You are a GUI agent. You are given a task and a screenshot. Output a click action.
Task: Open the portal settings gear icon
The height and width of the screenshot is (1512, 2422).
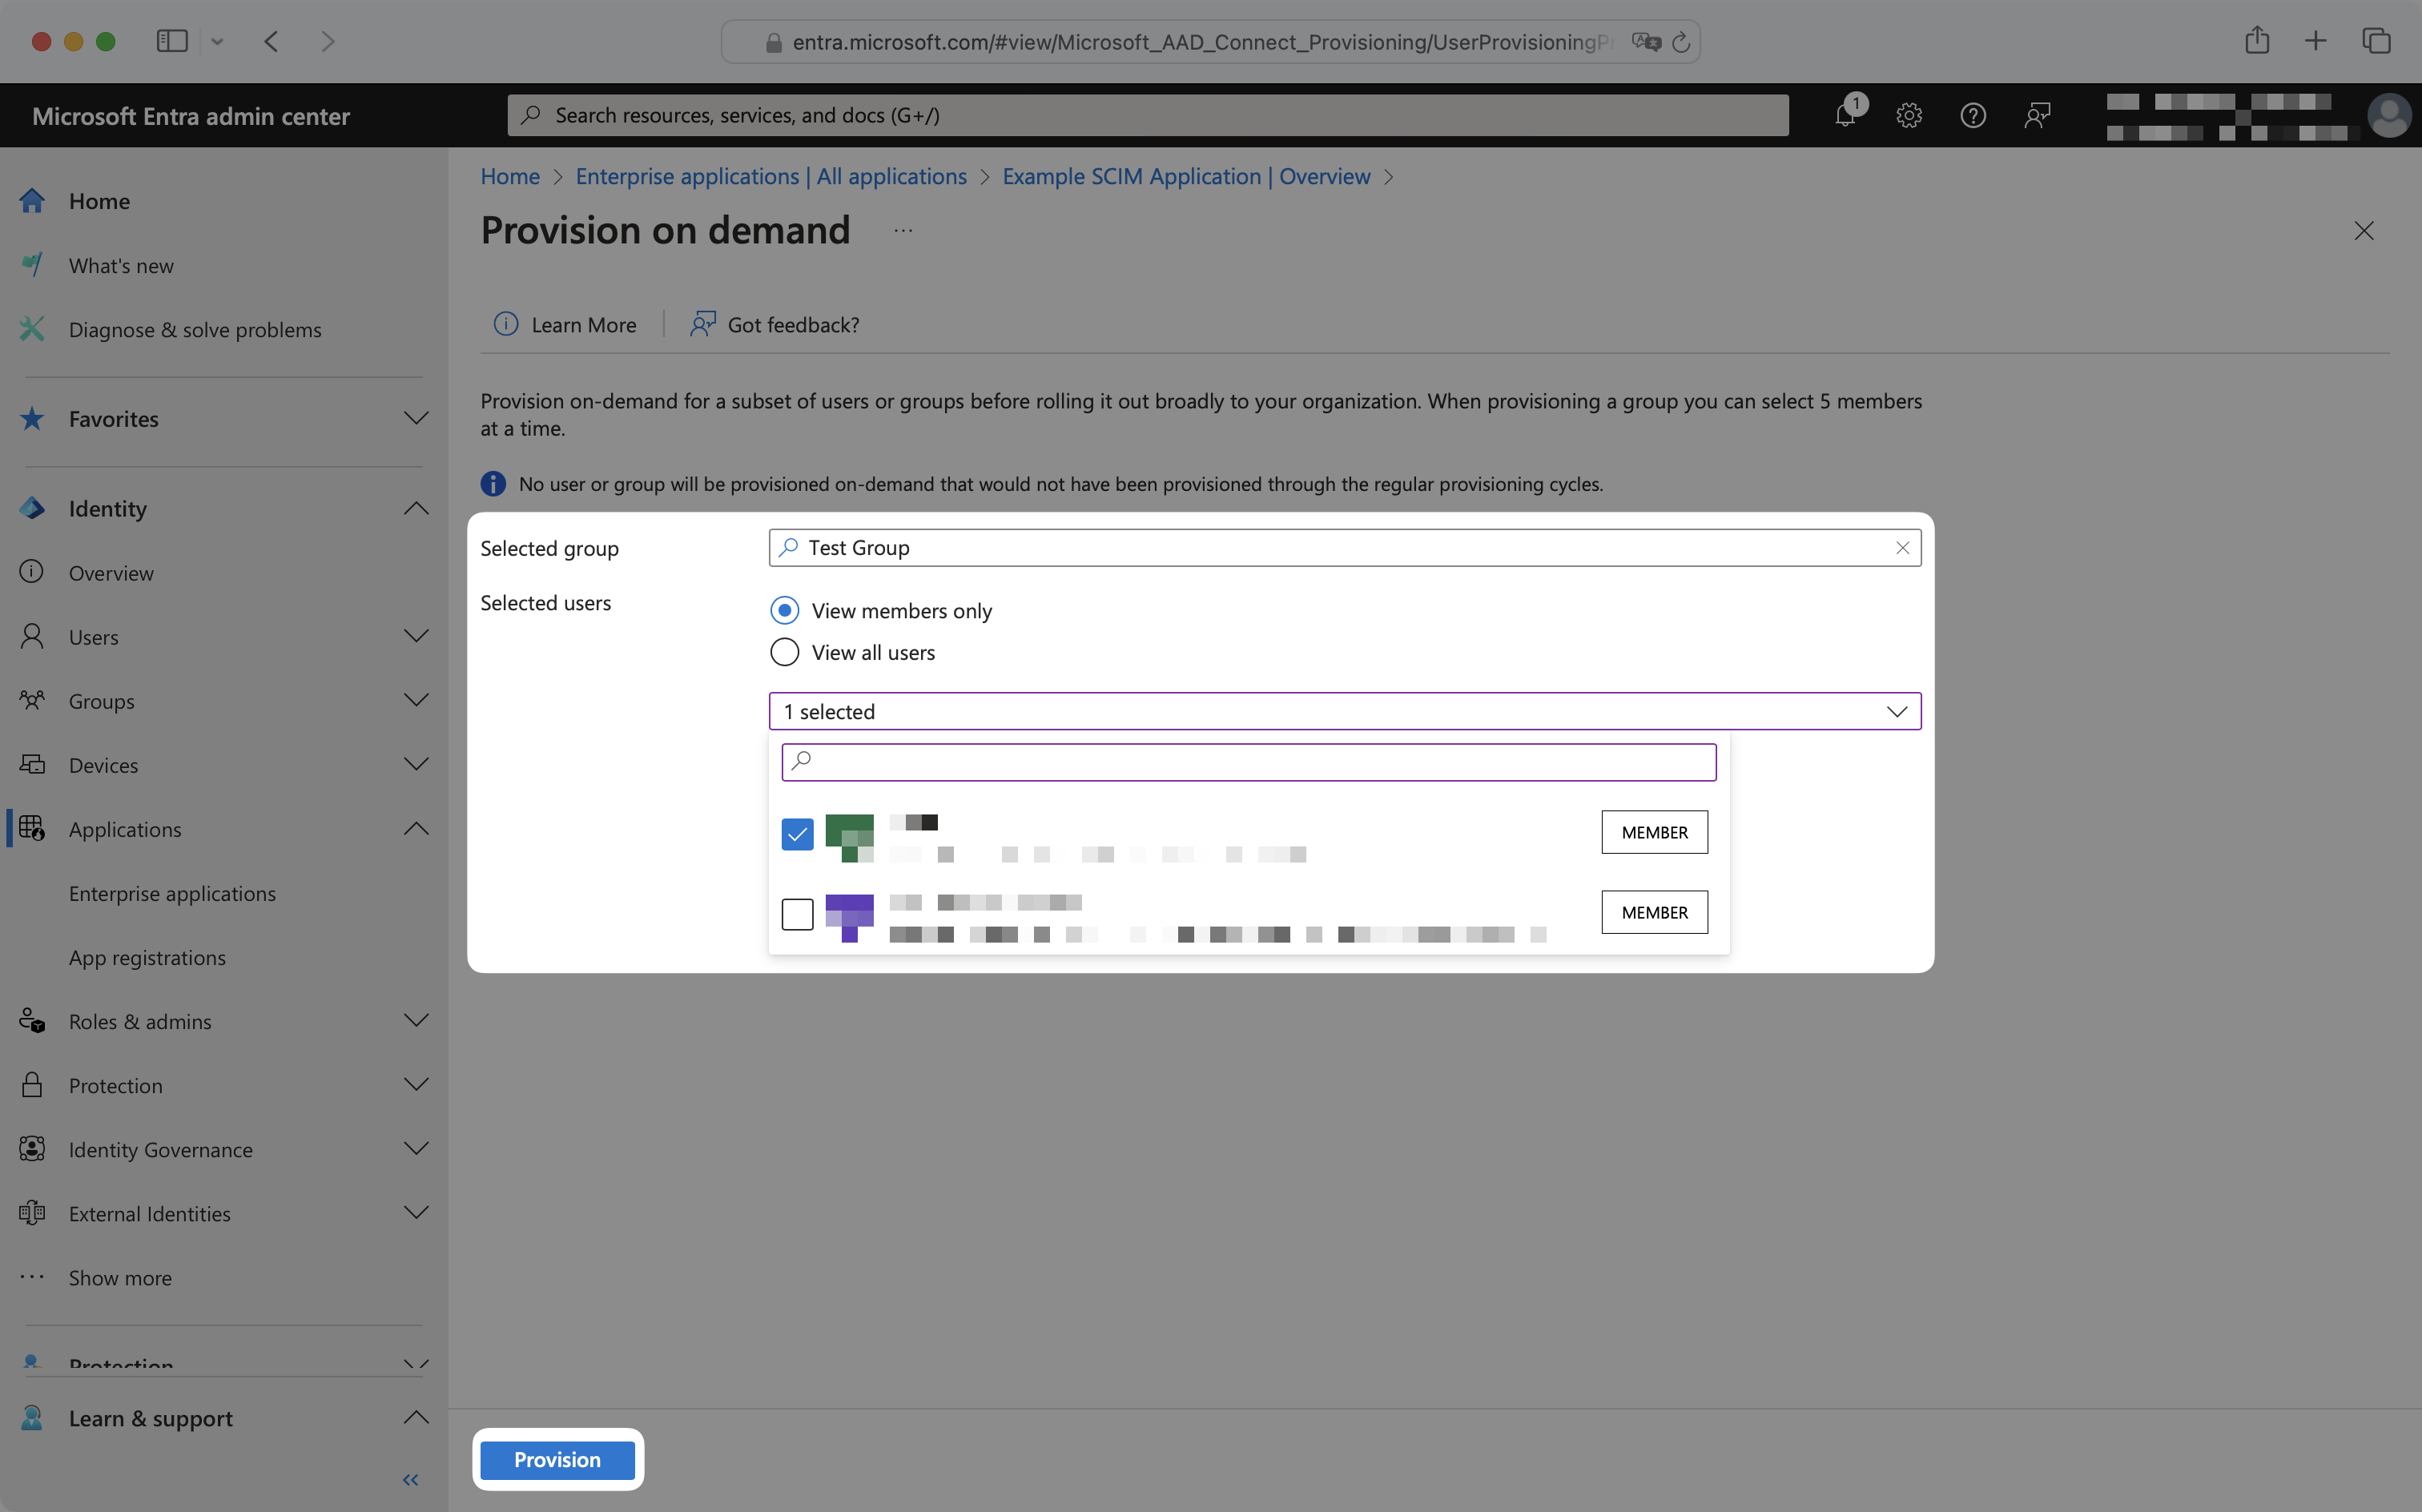click(1908, 115)
